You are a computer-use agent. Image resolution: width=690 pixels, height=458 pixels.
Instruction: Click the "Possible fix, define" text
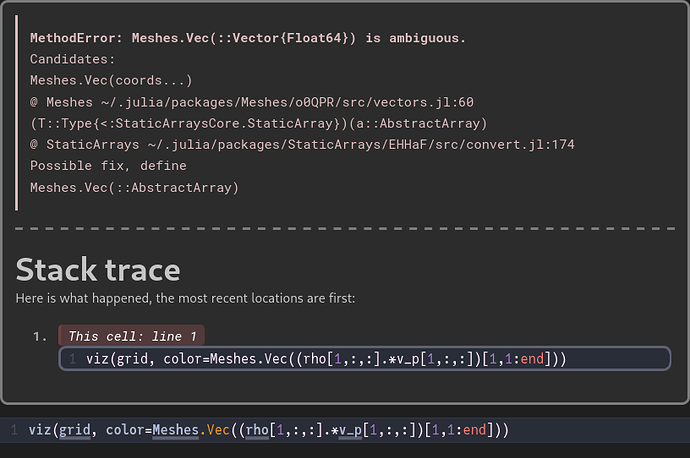coord(108,166)
